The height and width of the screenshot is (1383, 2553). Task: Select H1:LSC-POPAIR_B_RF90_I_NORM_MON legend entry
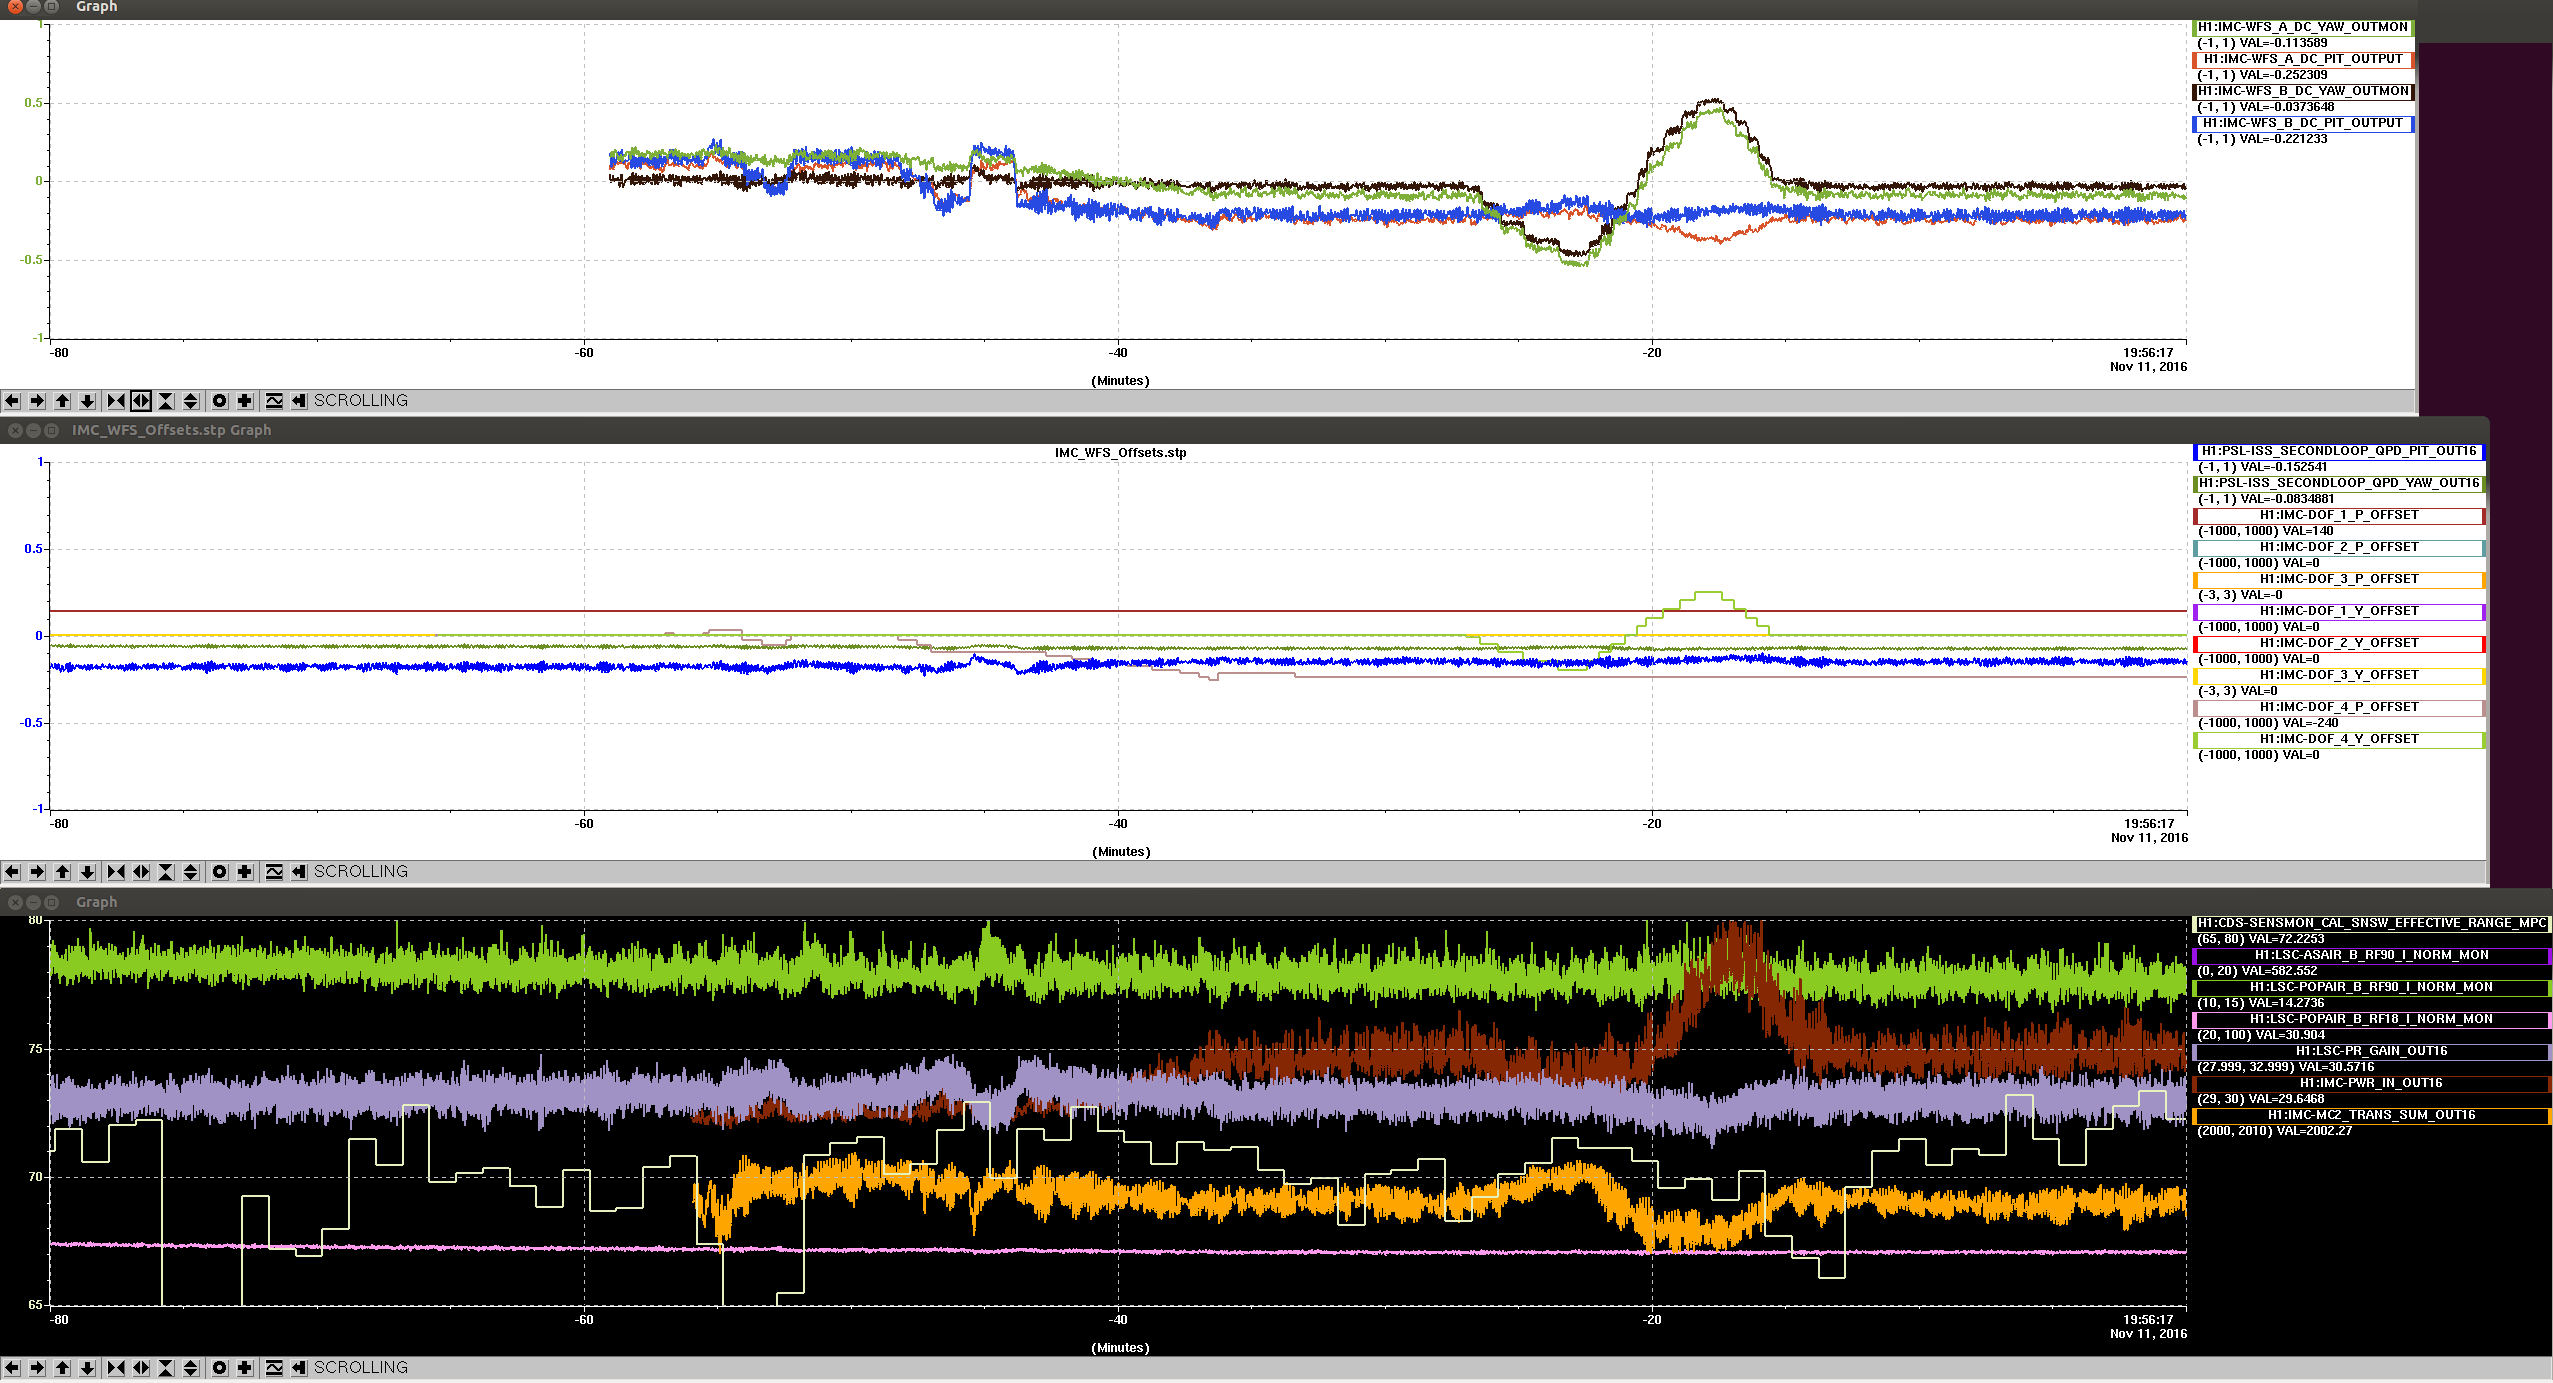click(2372, 988)
